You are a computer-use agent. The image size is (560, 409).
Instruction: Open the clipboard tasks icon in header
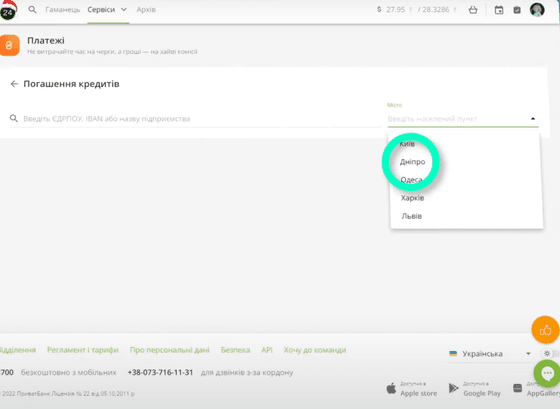point(517,10)
